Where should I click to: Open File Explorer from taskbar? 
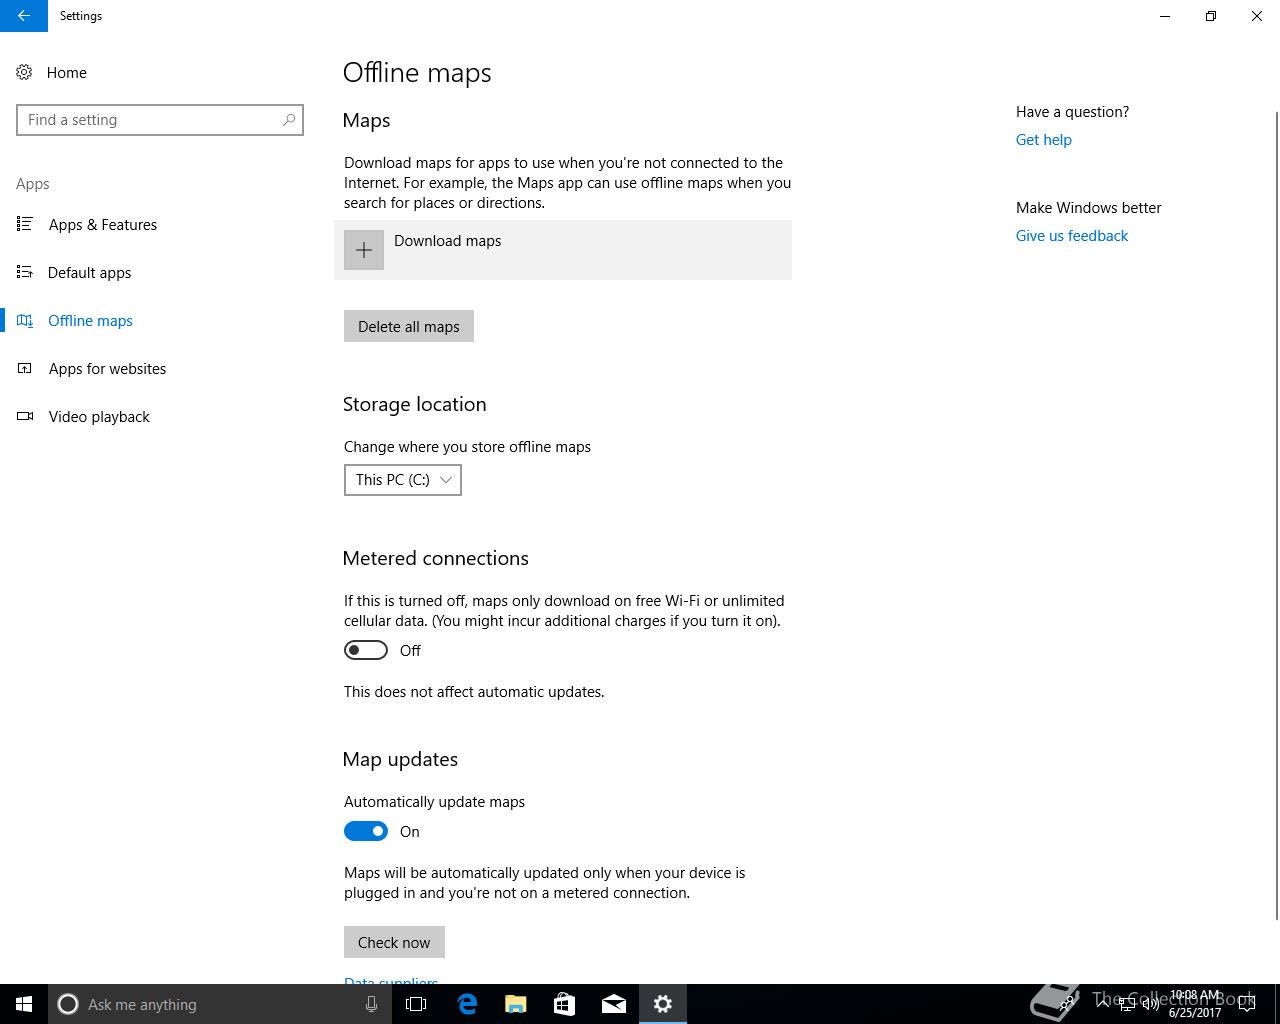516,1004
